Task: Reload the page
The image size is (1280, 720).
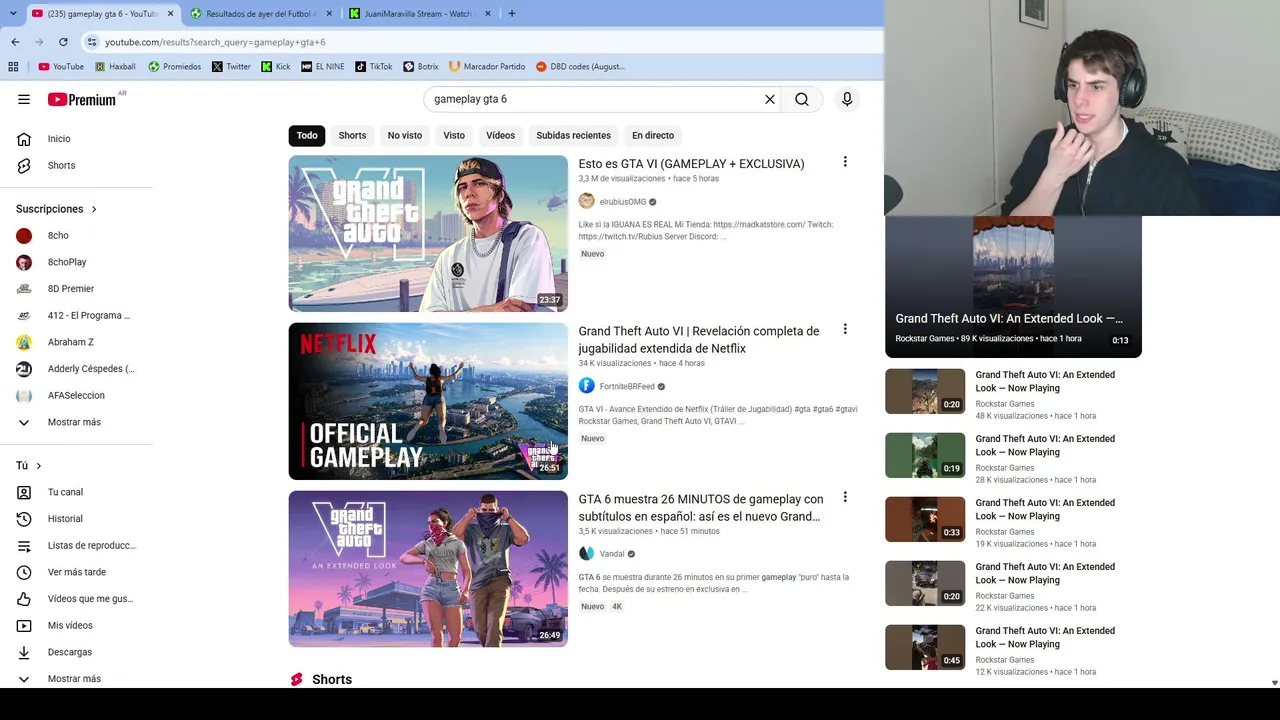Action: tap(63, 42)
